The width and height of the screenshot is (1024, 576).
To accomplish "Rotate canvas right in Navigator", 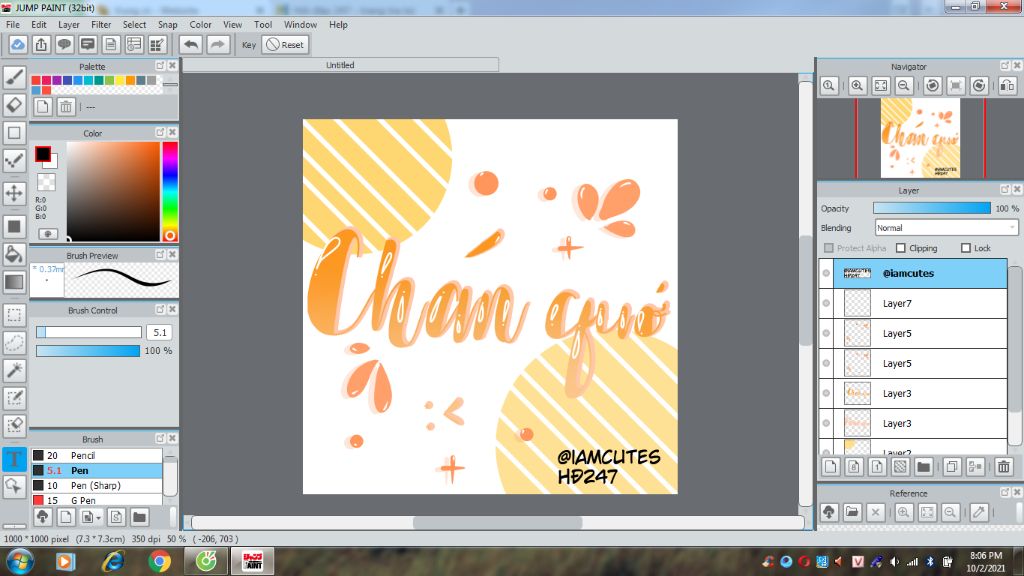I will pos(979,86).
